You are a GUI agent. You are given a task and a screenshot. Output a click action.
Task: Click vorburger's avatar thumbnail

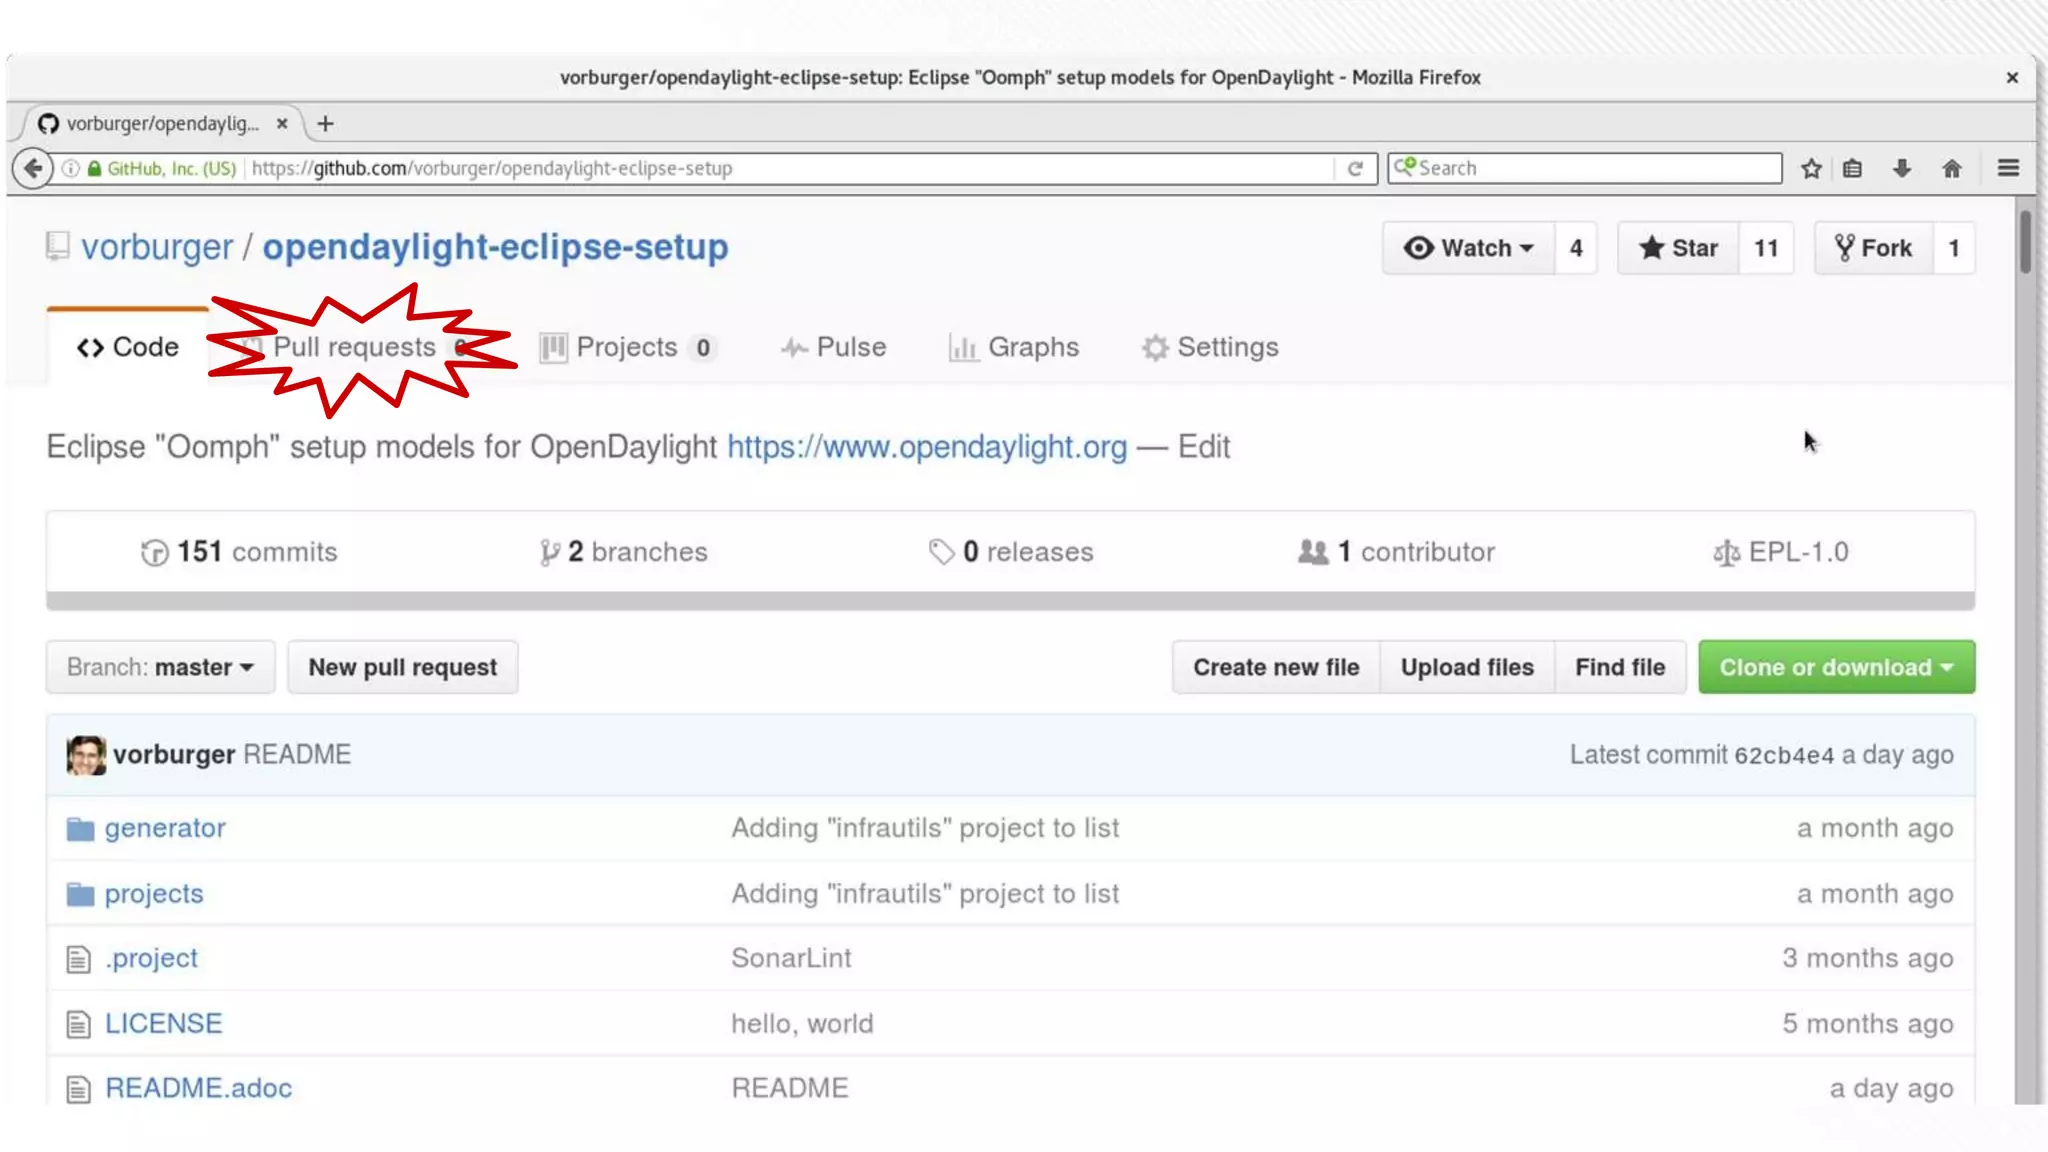(86, 755)
